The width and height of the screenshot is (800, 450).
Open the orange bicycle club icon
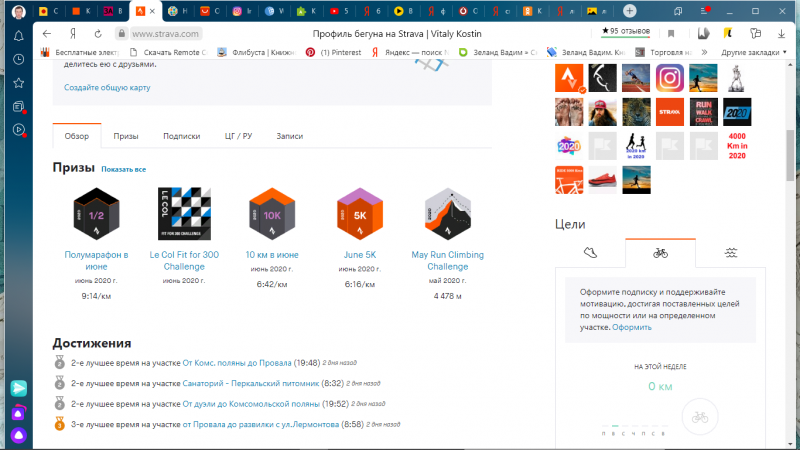pyautogui.click(x=569, y=180)
